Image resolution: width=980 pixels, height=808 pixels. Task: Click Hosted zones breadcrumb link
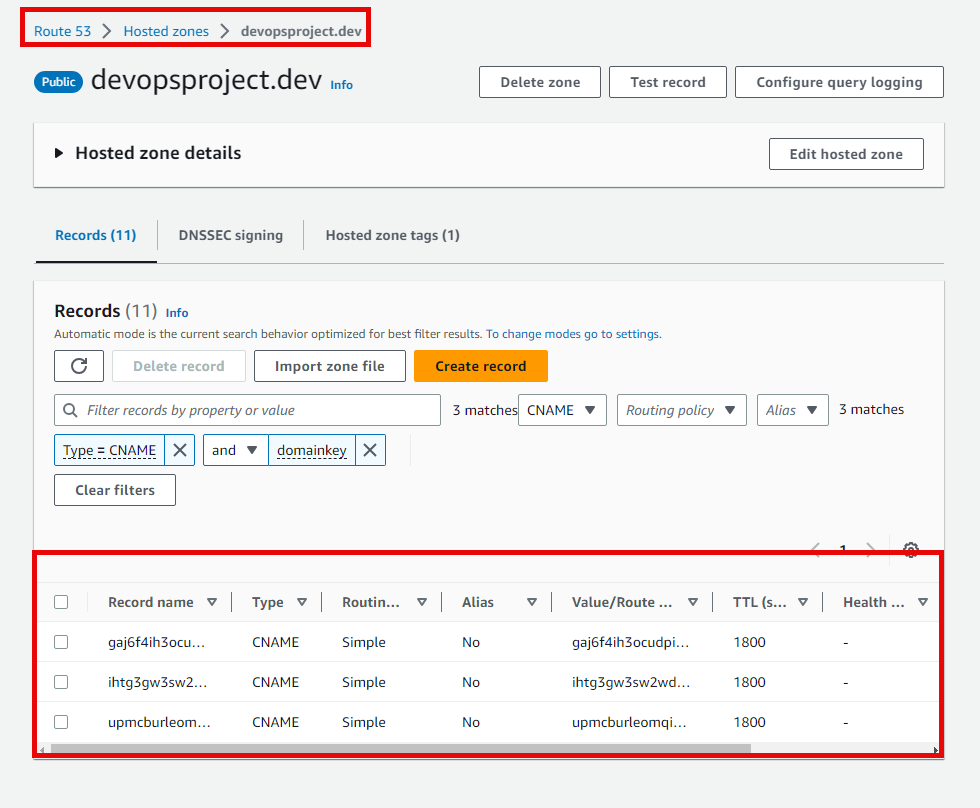tap(166, 31)
